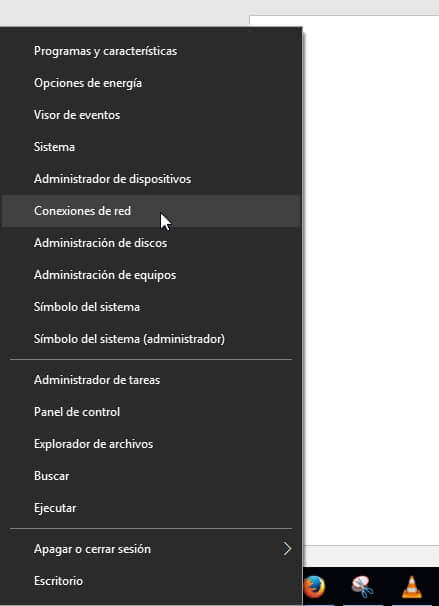Open Visor de eventos

151,115
